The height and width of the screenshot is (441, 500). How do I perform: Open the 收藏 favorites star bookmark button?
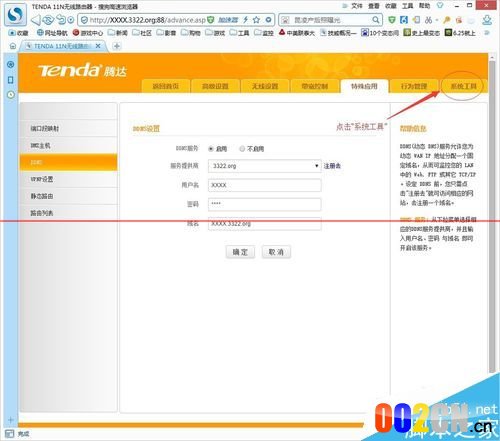(19, 33)
